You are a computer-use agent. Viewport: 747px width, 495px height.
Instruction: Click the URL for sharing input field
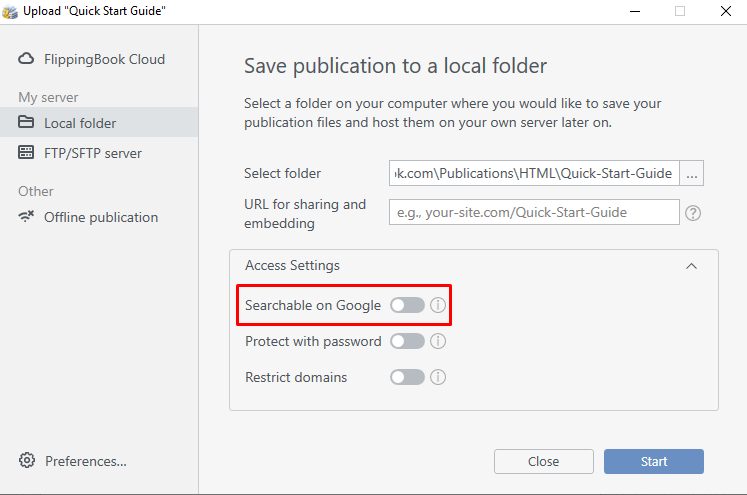(x=534, y=212)
